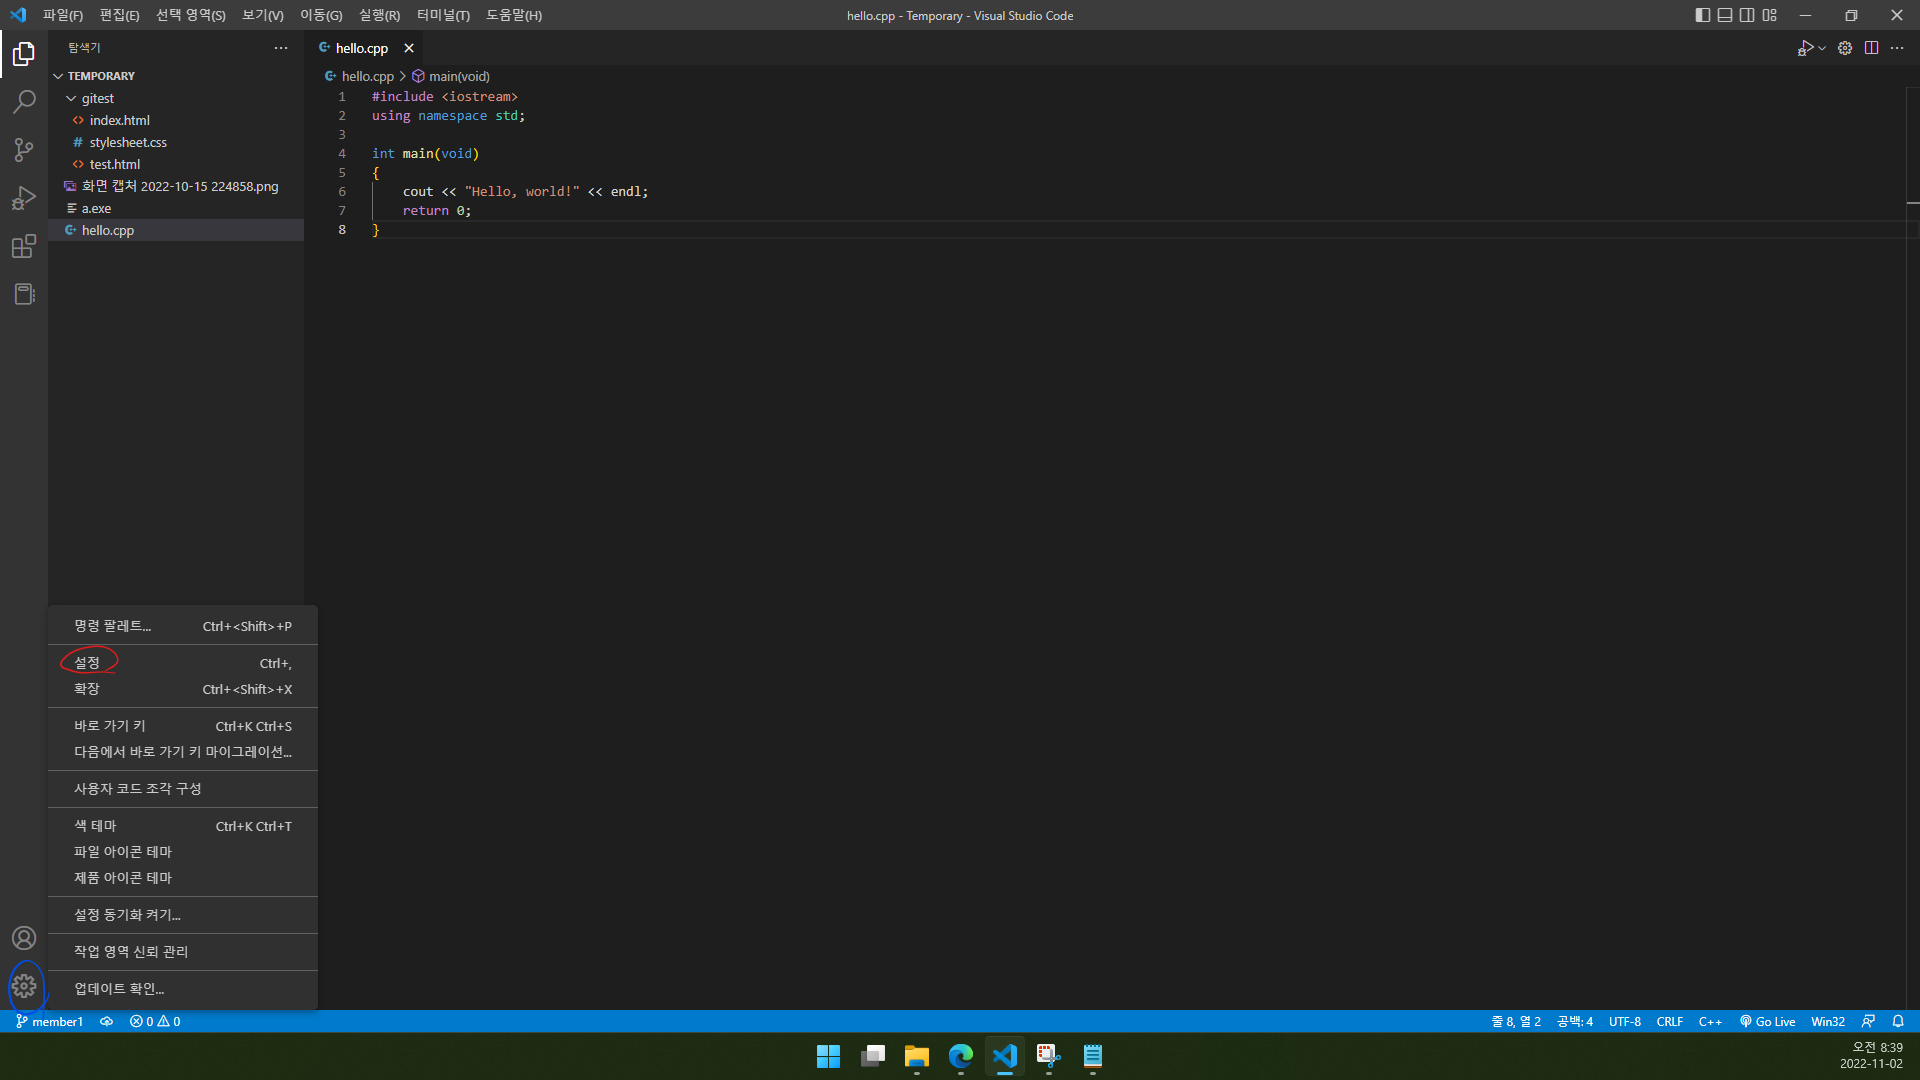Click the Manage gear icon
This screenshot has width=1920, height=1080.
[24, 986]
